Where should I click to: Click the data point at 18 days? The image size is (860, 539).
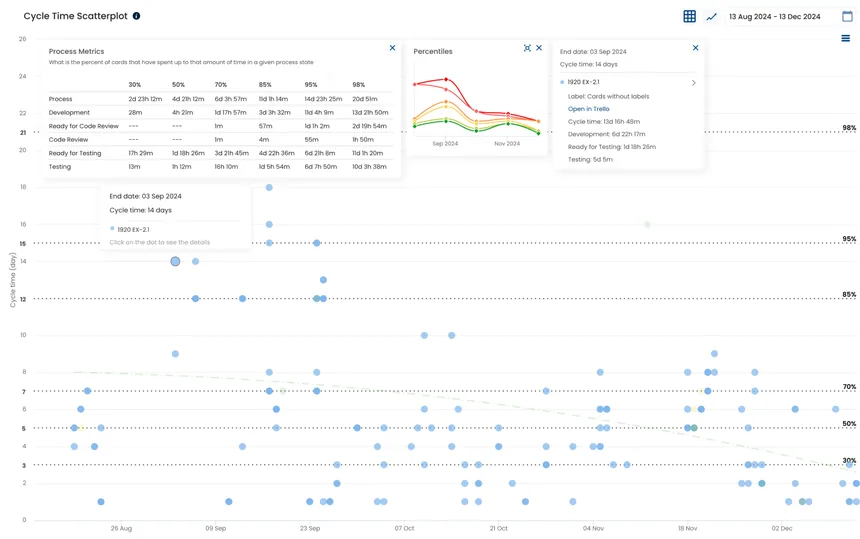(x=269, y=188)
